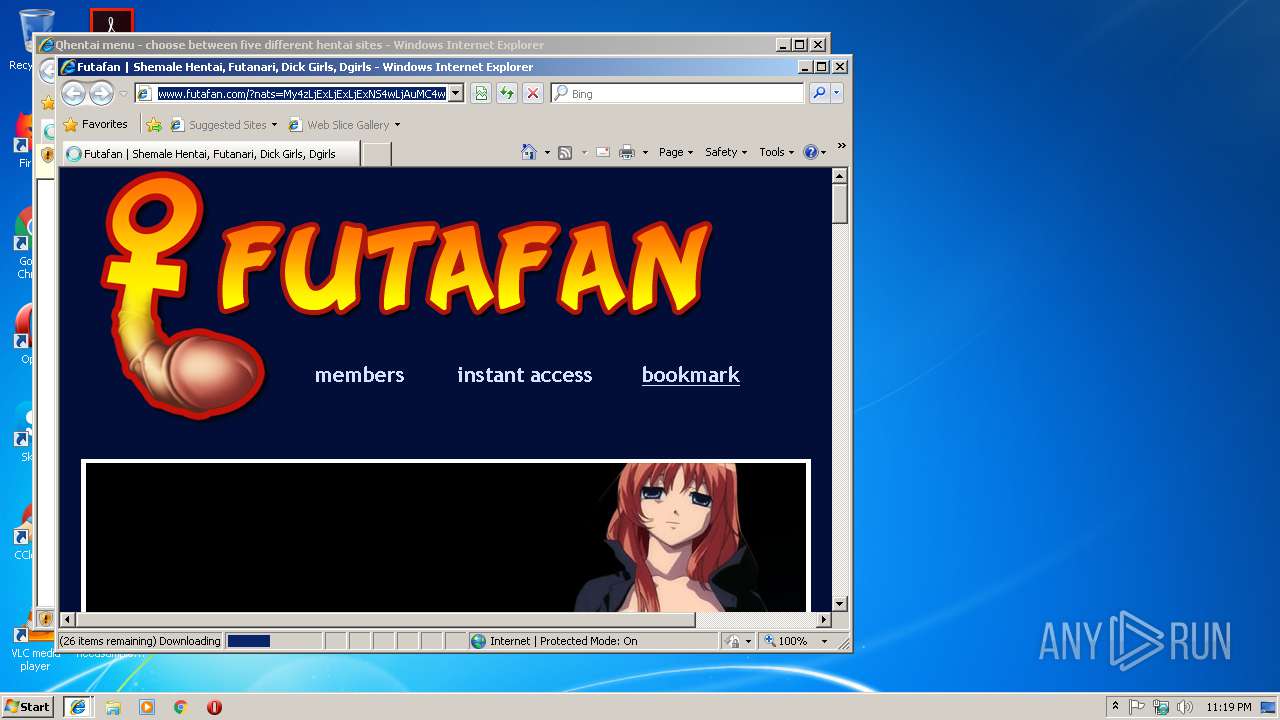Image resolution: width=1280 pixels, height=720 pixels.
Task: Click vertical scrollbar up arrow
Action: pyautogui.click(x=840, y=176)
